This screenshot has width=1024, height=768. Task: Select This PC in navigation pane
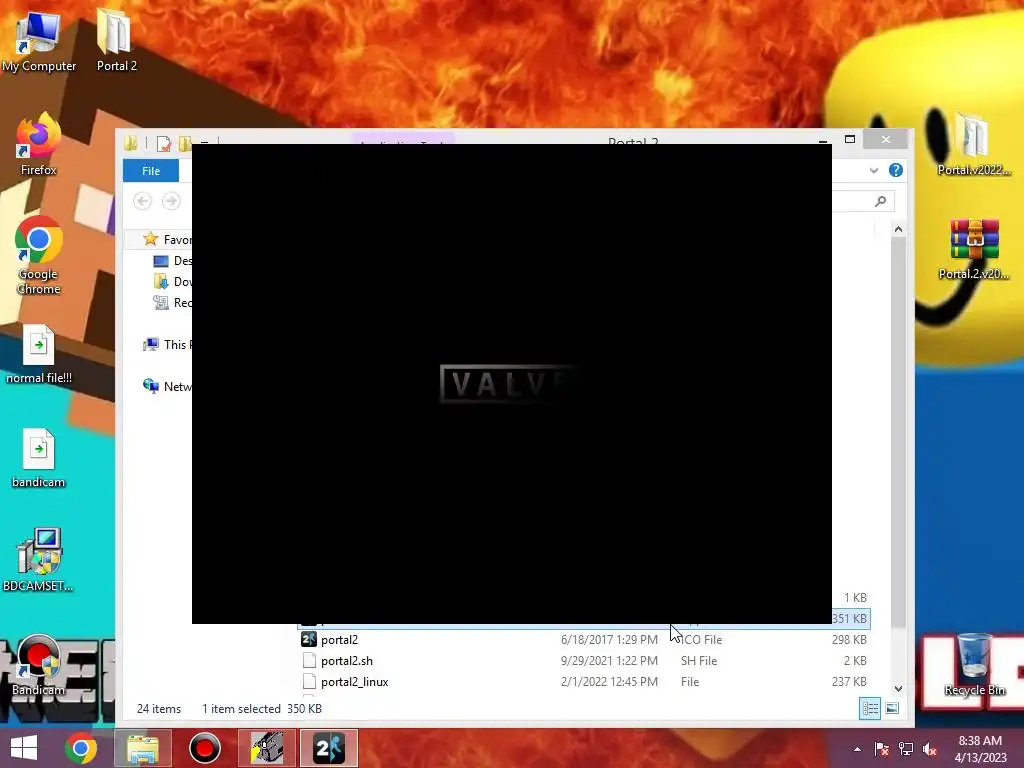tap(167, 344)
